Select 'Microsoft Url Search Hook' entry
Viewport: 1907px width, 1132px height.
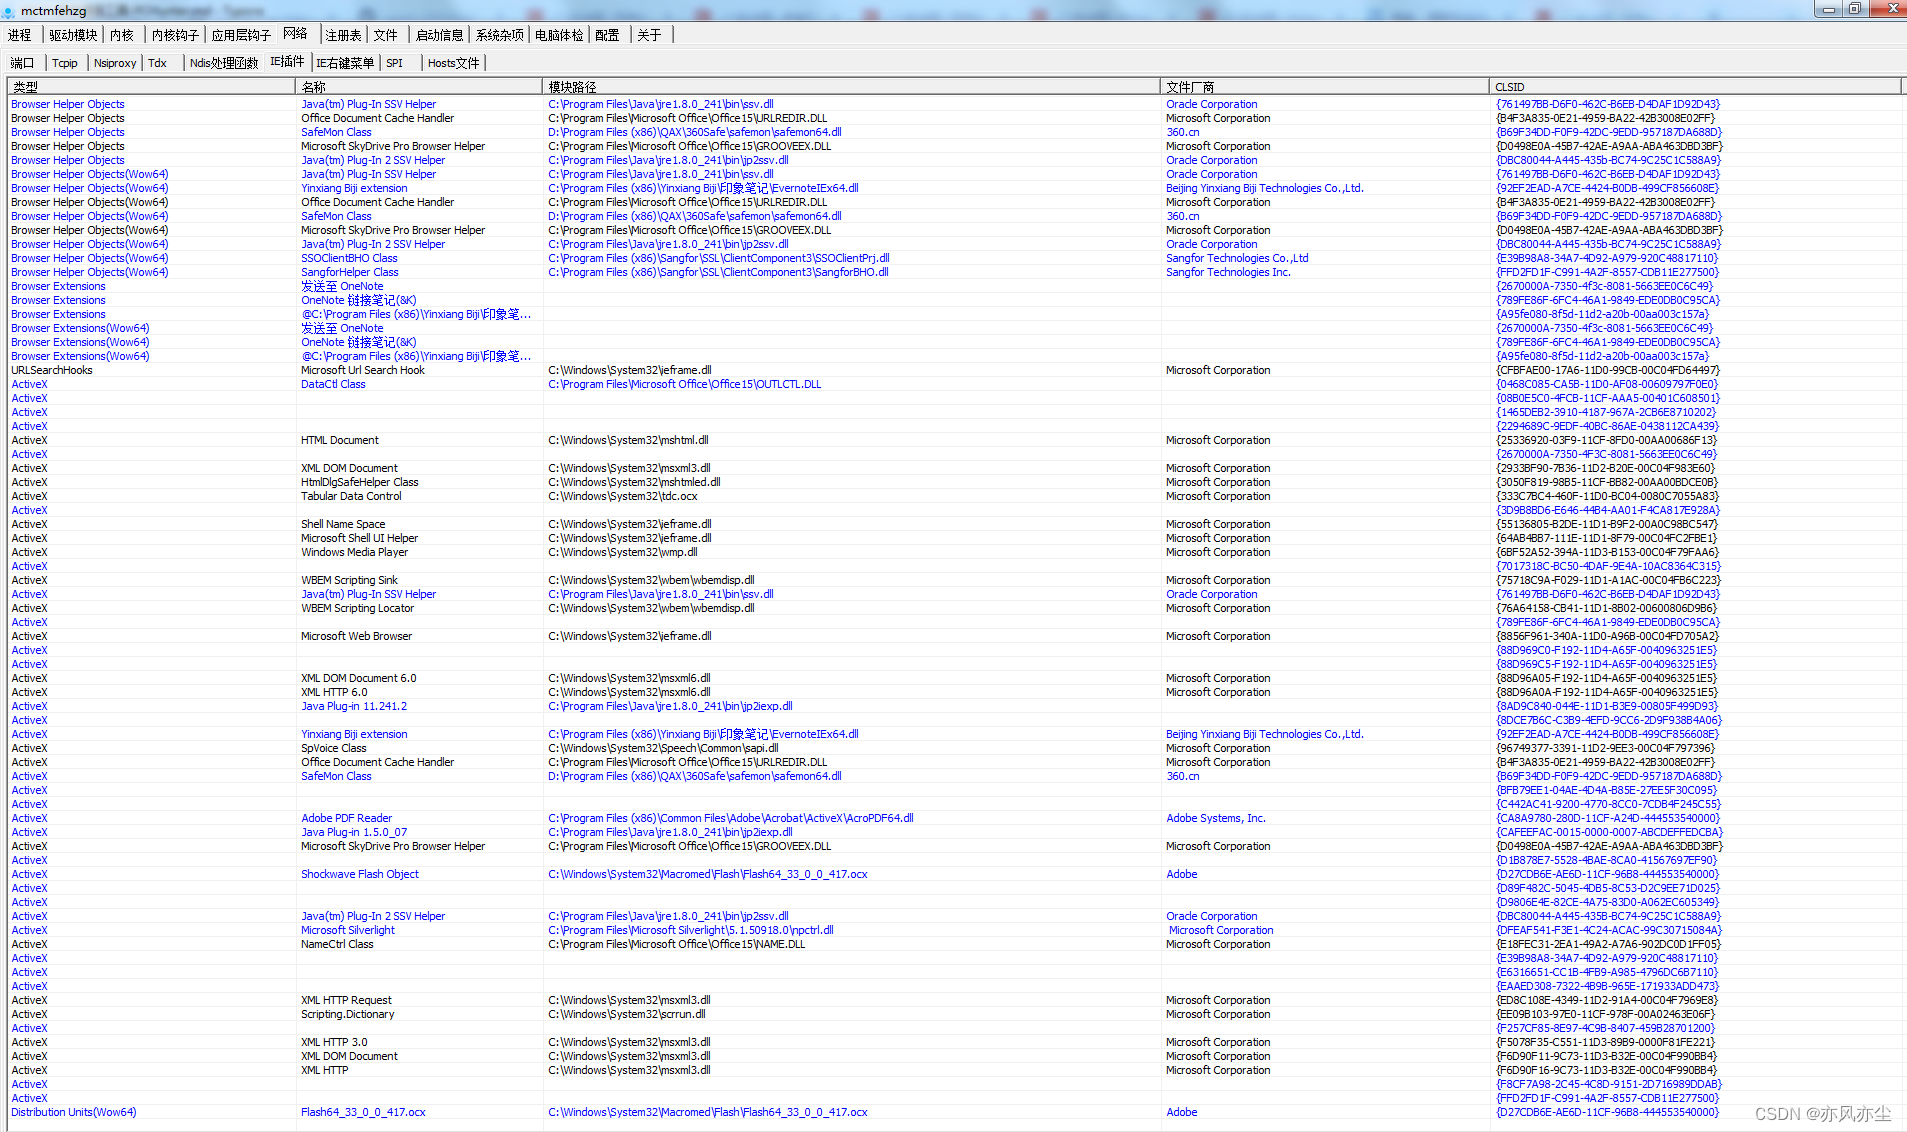(363, 370)
